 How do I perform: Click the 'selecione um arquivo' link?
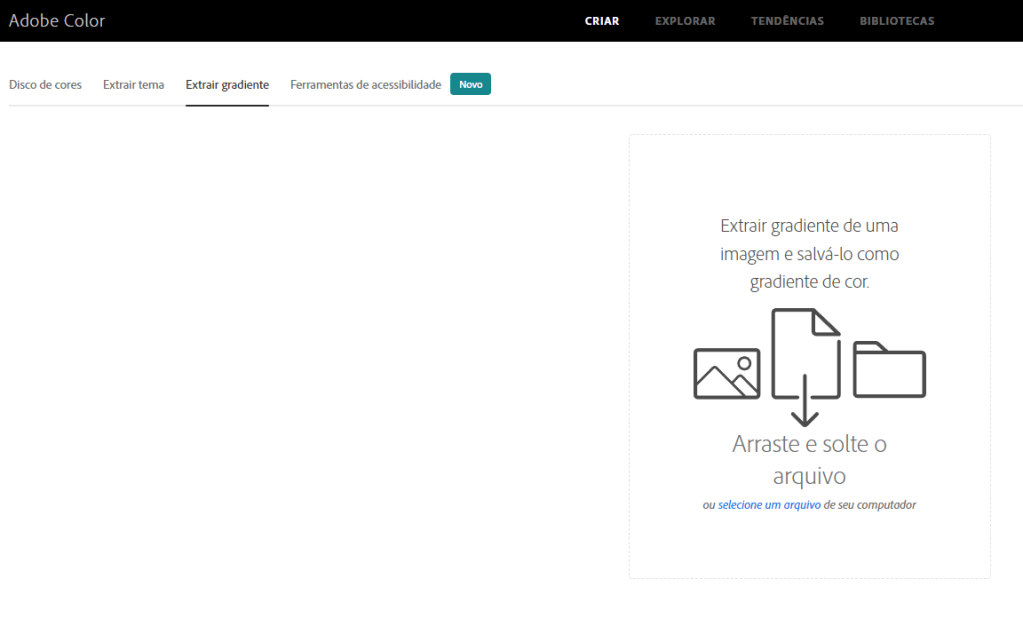click(x=769, y=505)
